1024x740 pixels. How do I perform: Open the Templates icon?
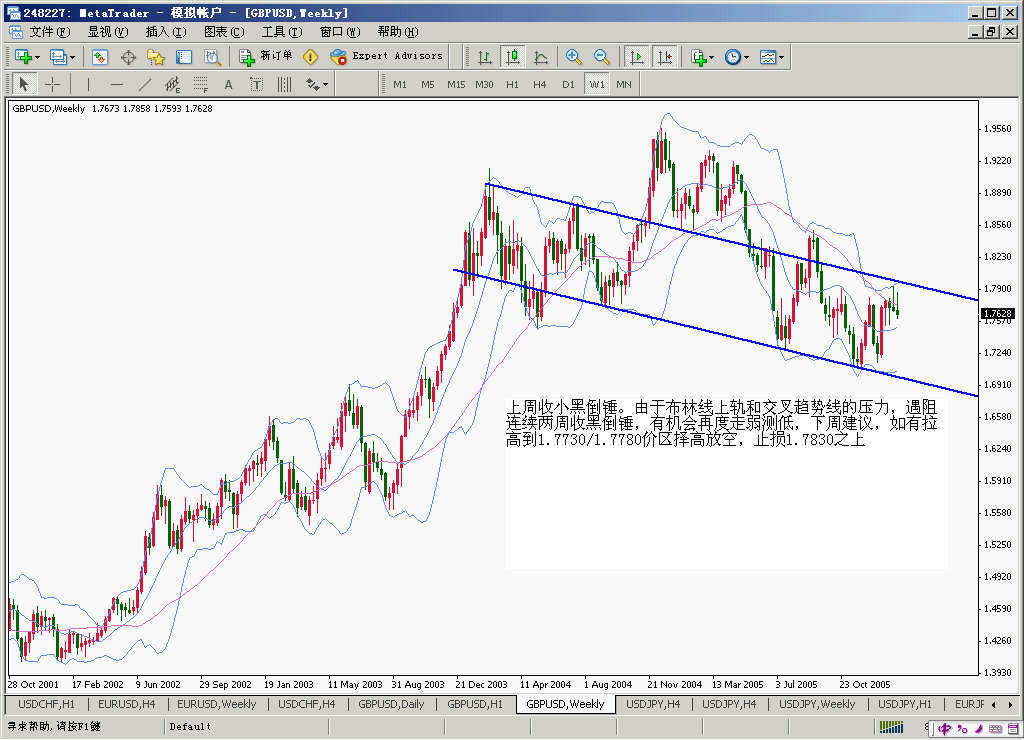click(767, 57)
